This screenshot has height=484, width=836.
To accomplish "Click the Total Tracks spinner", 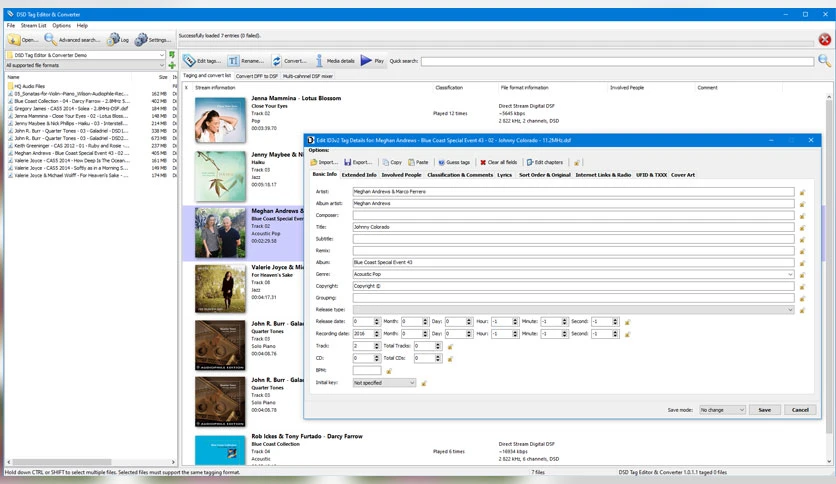I will click(438, 346).
